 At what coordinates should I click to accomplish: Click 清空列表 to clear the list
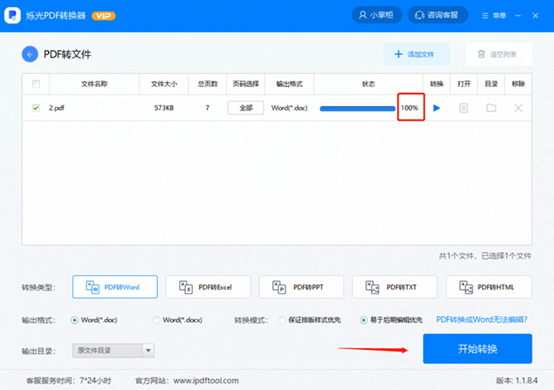click(x=499, y=54)
